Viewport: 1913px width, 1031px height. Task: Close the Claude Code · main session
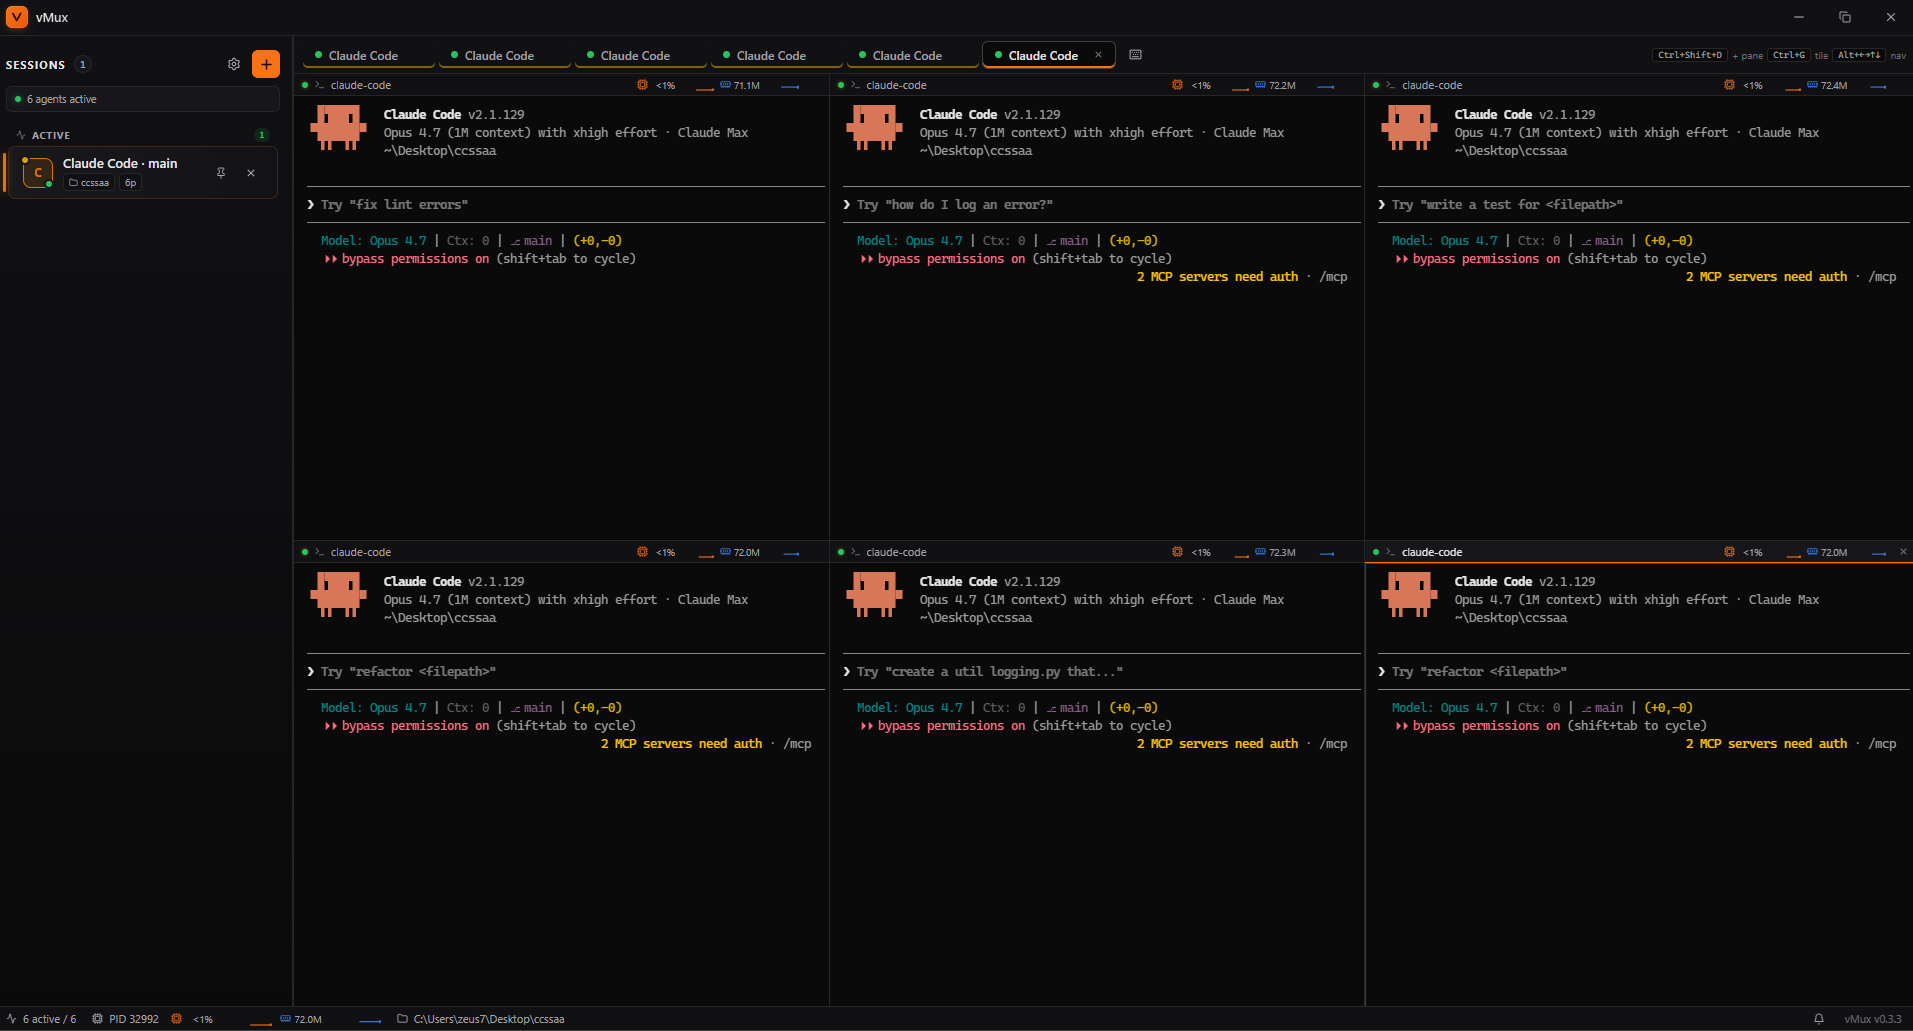pos(251,173)
